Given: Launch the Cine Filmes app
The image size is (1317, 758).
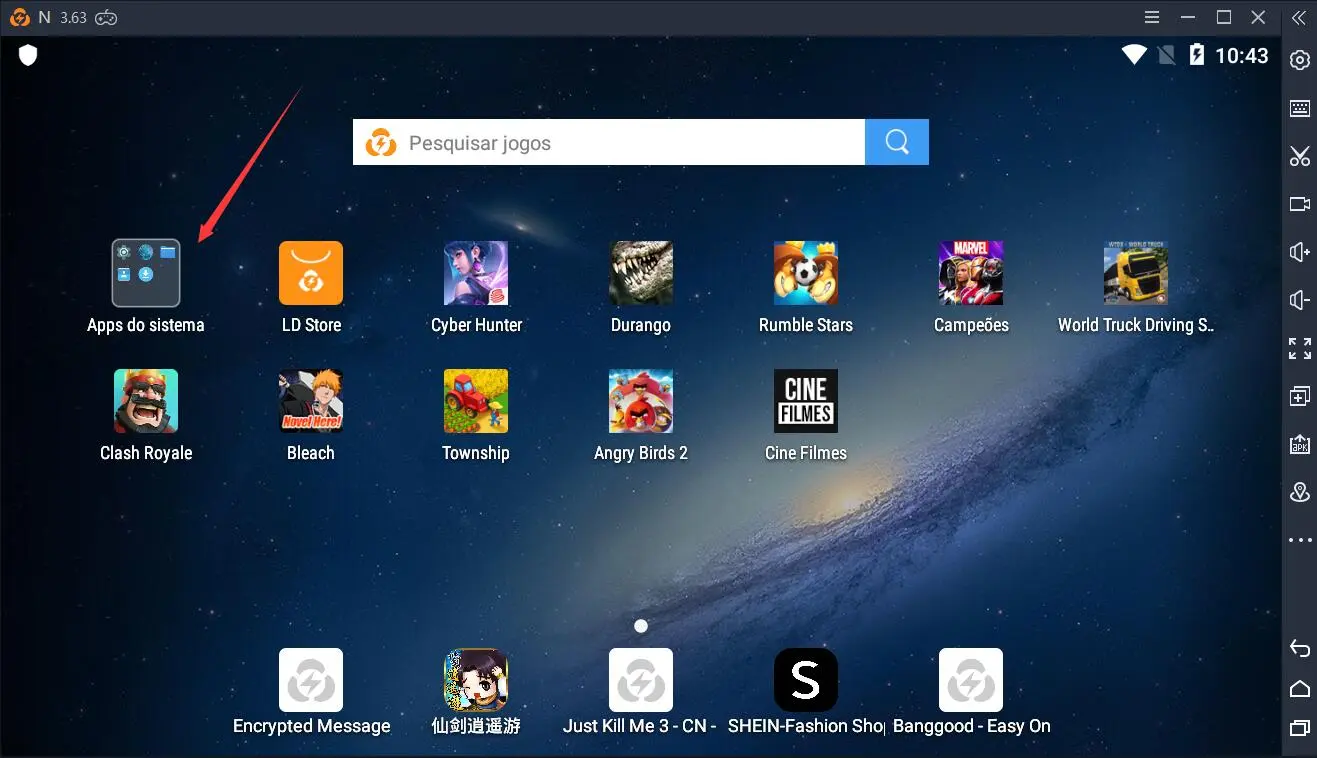Looking at the screenshot, I should coord(806,401).
